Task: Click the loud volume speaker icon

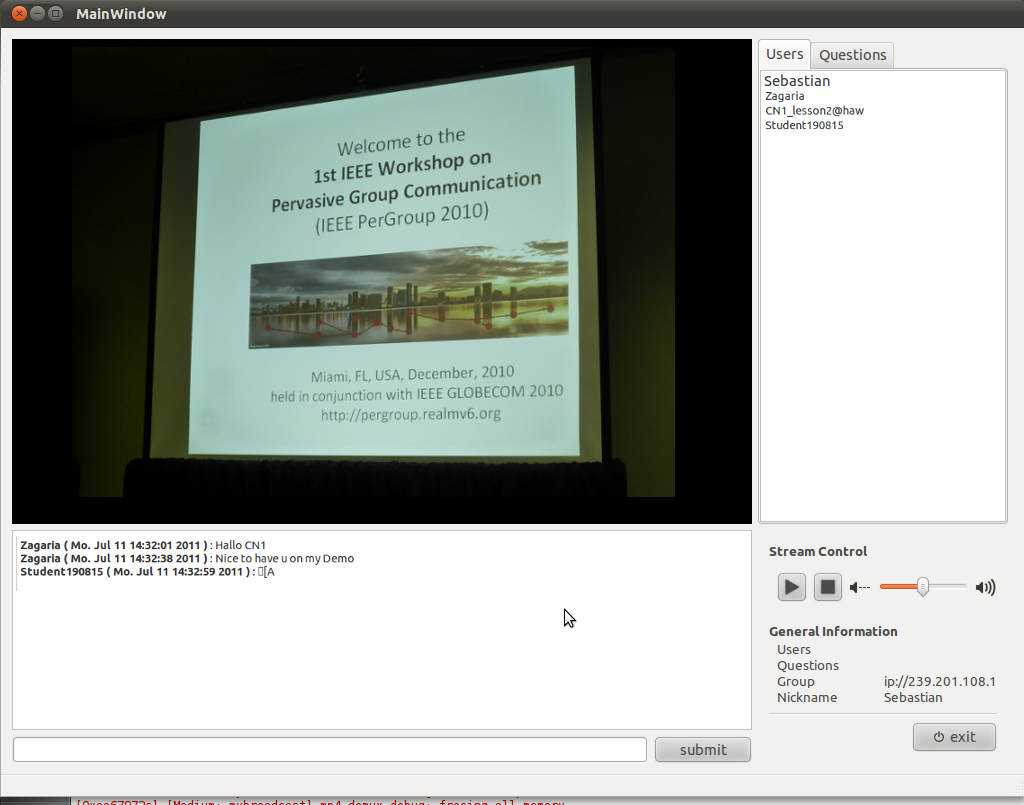Action: pos(985,588)
